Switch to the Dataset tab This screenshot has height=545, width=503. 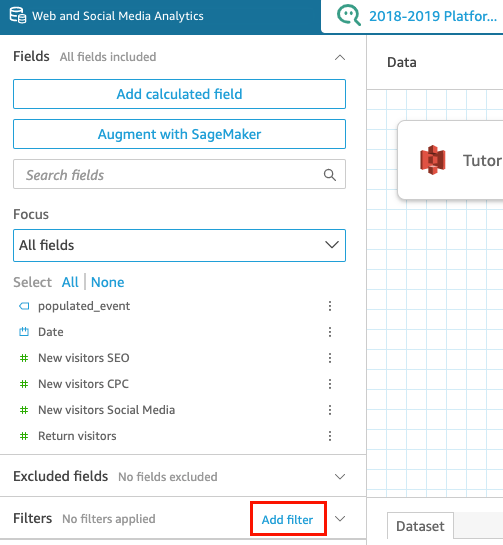[x=420, y=526]
